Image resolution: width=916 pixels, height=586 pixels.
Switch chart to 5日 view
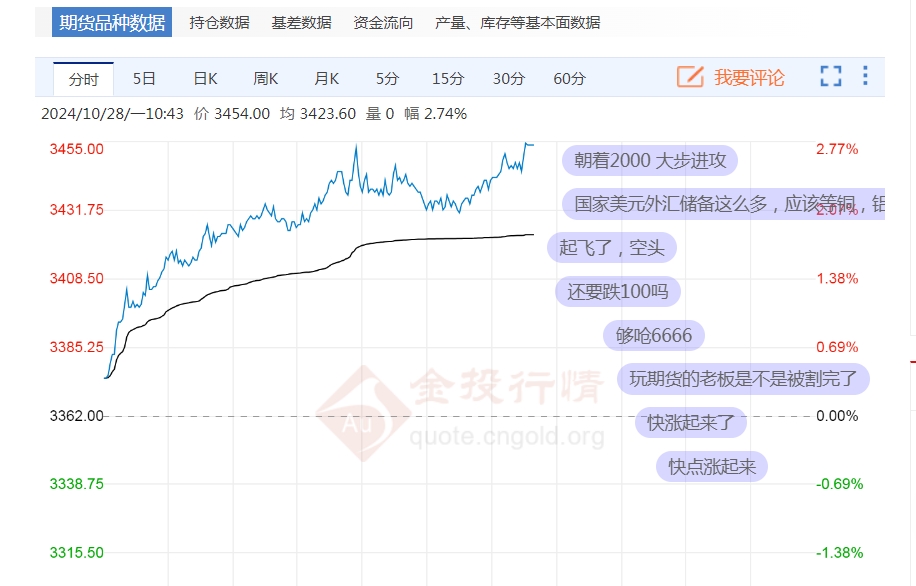144,78
